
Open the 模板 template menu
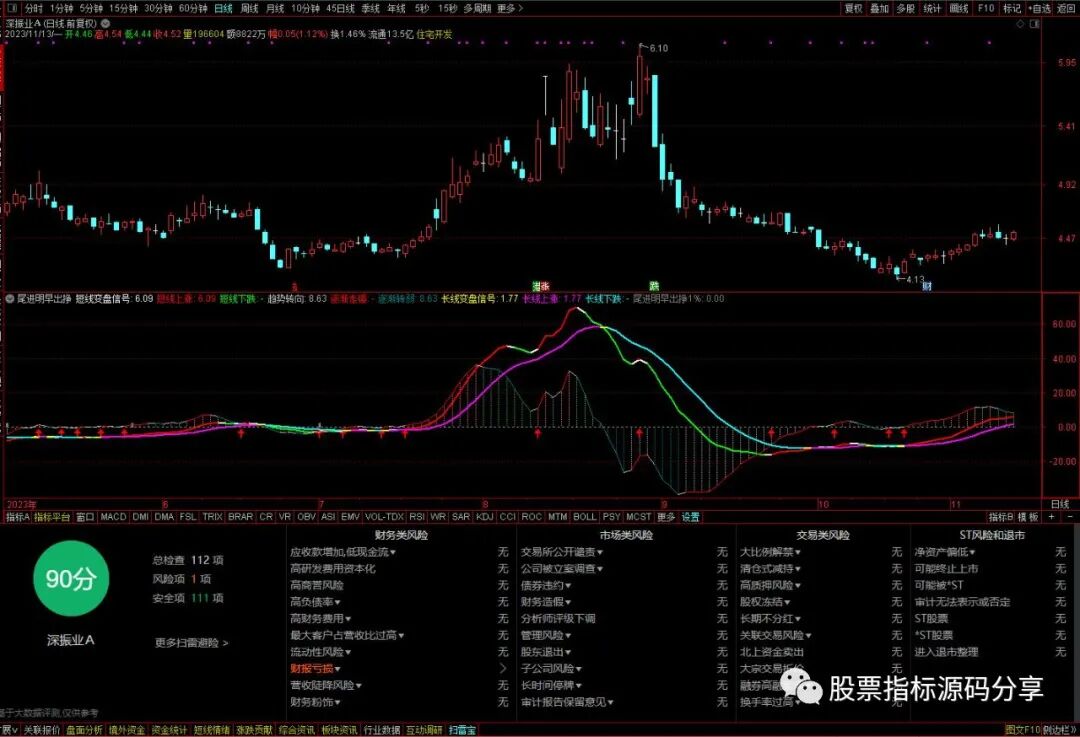pos(1028,517)
